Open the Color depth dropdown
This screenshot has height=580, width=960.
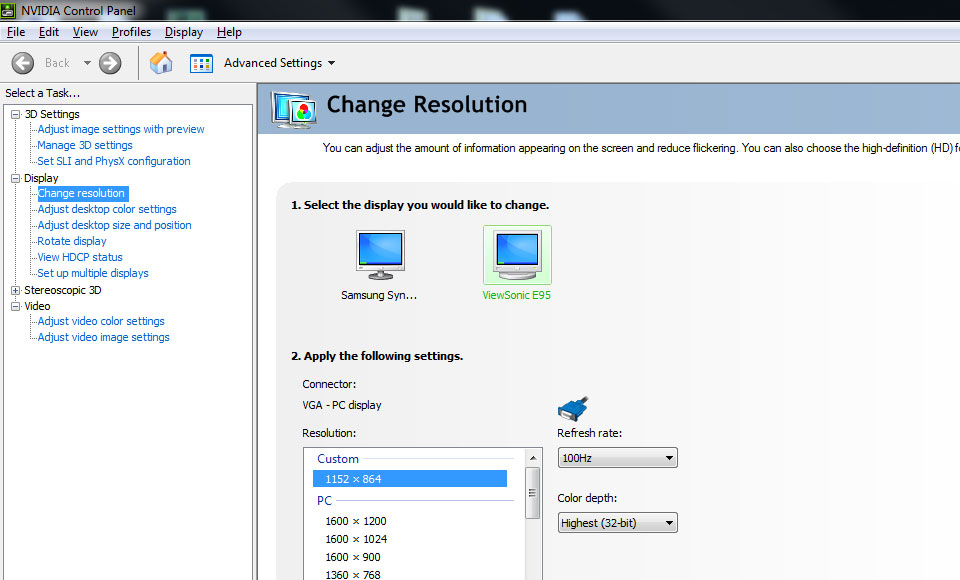point(617,522)
